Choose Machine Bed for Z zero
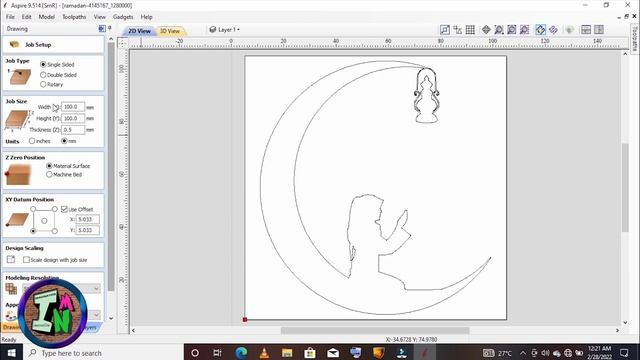The height and width of the screenshot is (360, 640). pyautogui.click(x=49, y=174)
